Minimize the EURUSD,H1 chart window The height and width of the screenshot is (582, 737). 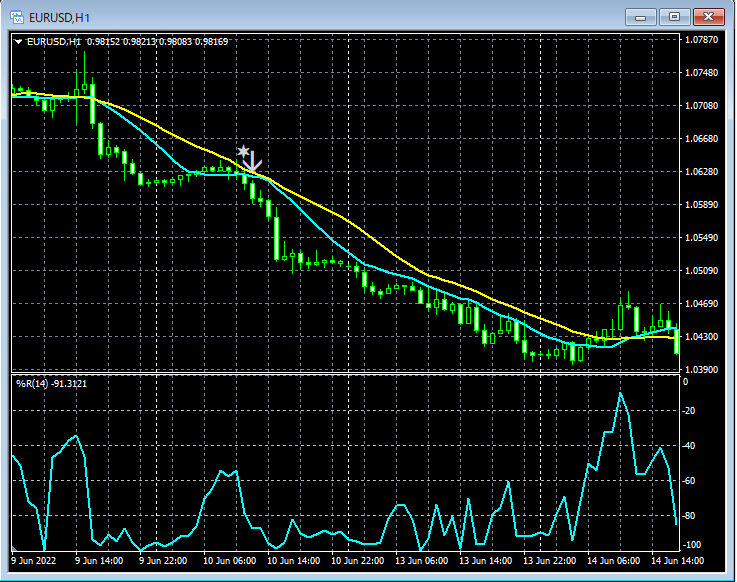(640, 17)
